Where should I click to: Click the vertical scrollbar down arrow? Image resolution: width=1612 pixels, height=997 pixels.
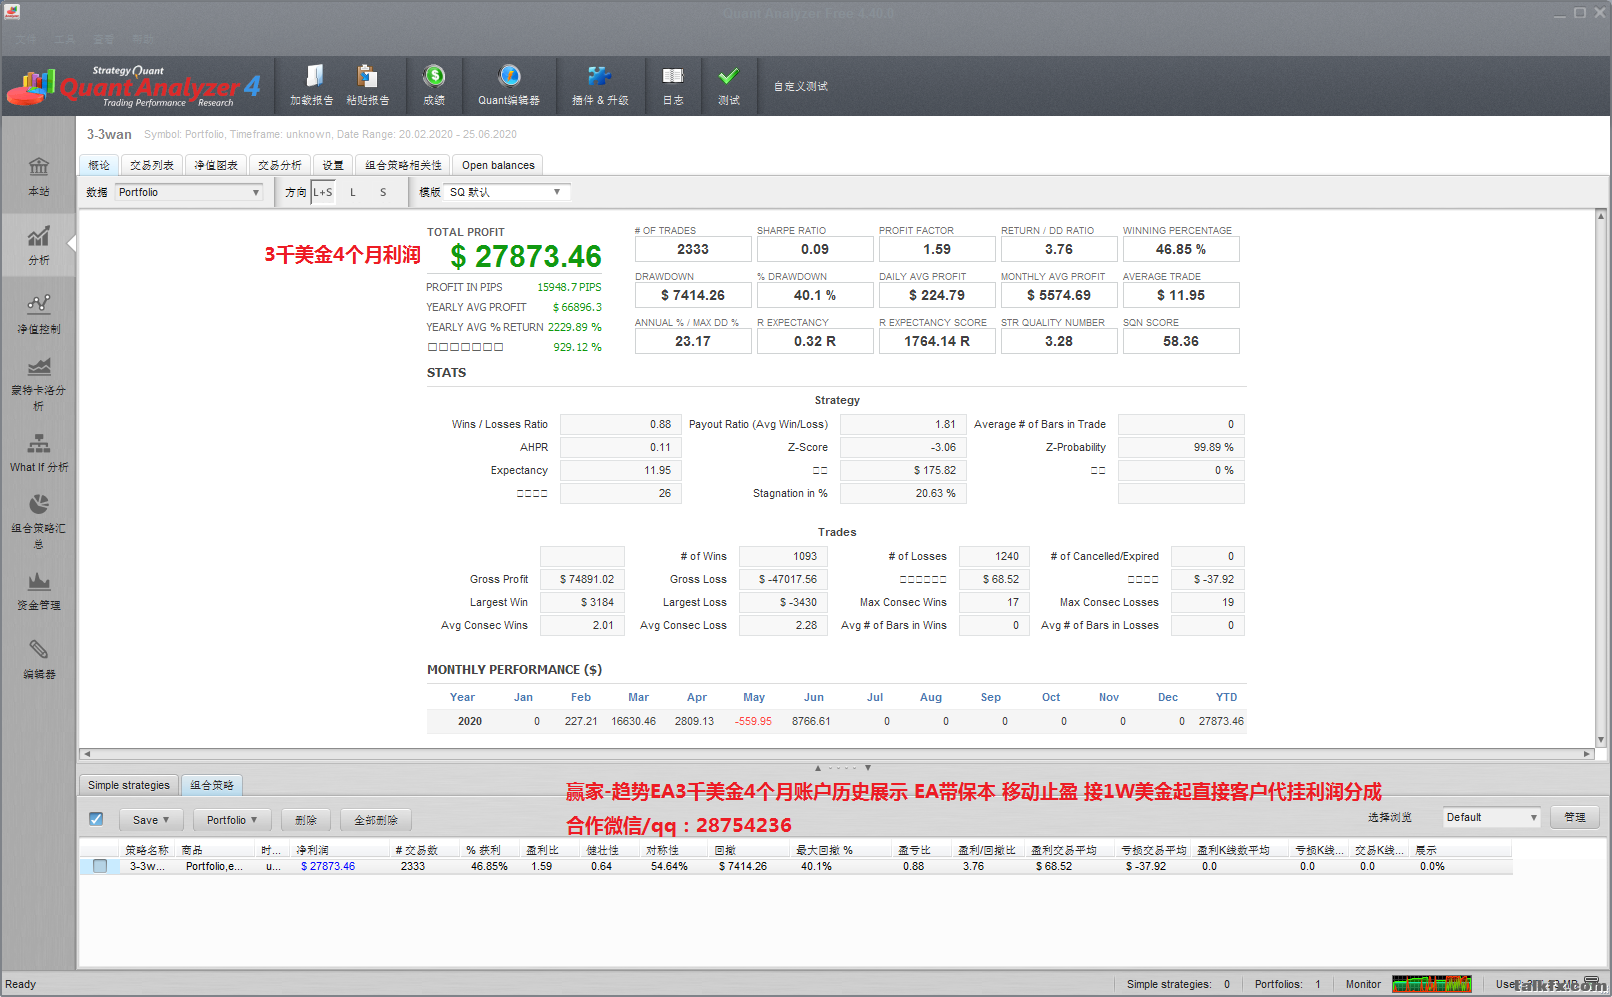coord(1601,741)
